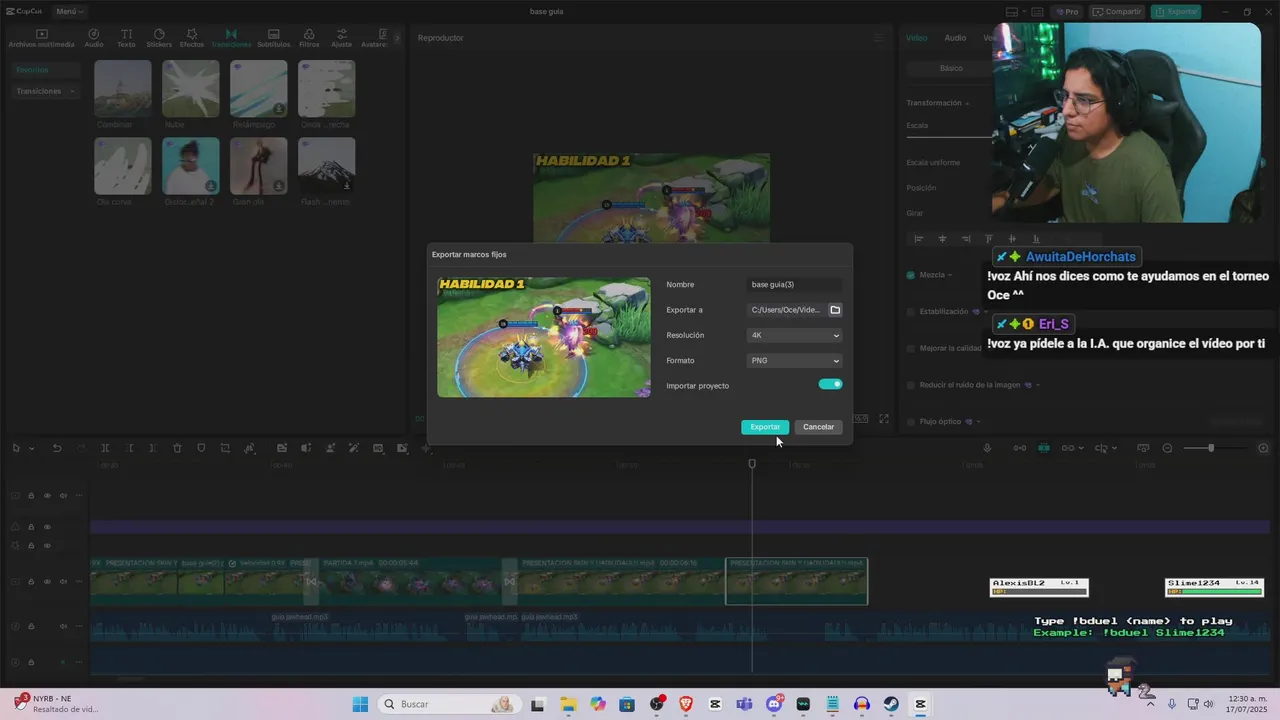Click the taskbar Buscar search box
The height and width of the screenshot is (720, 1280).
click(448, 704)
